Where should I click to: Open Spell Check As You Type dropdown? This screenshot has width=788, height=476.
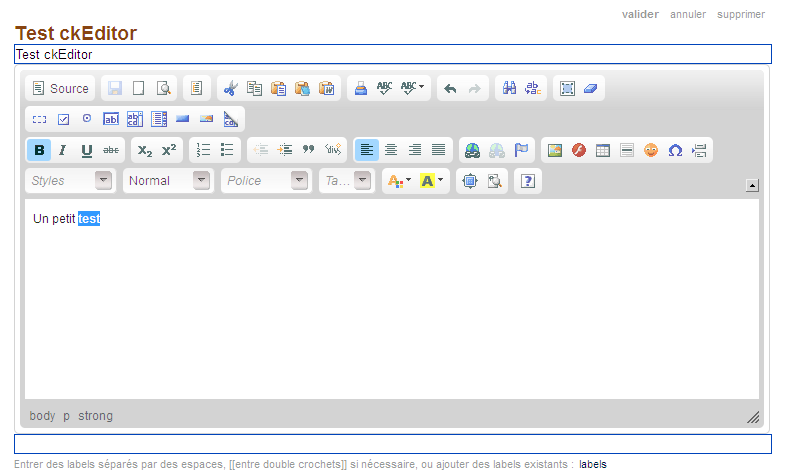(412, 88)
